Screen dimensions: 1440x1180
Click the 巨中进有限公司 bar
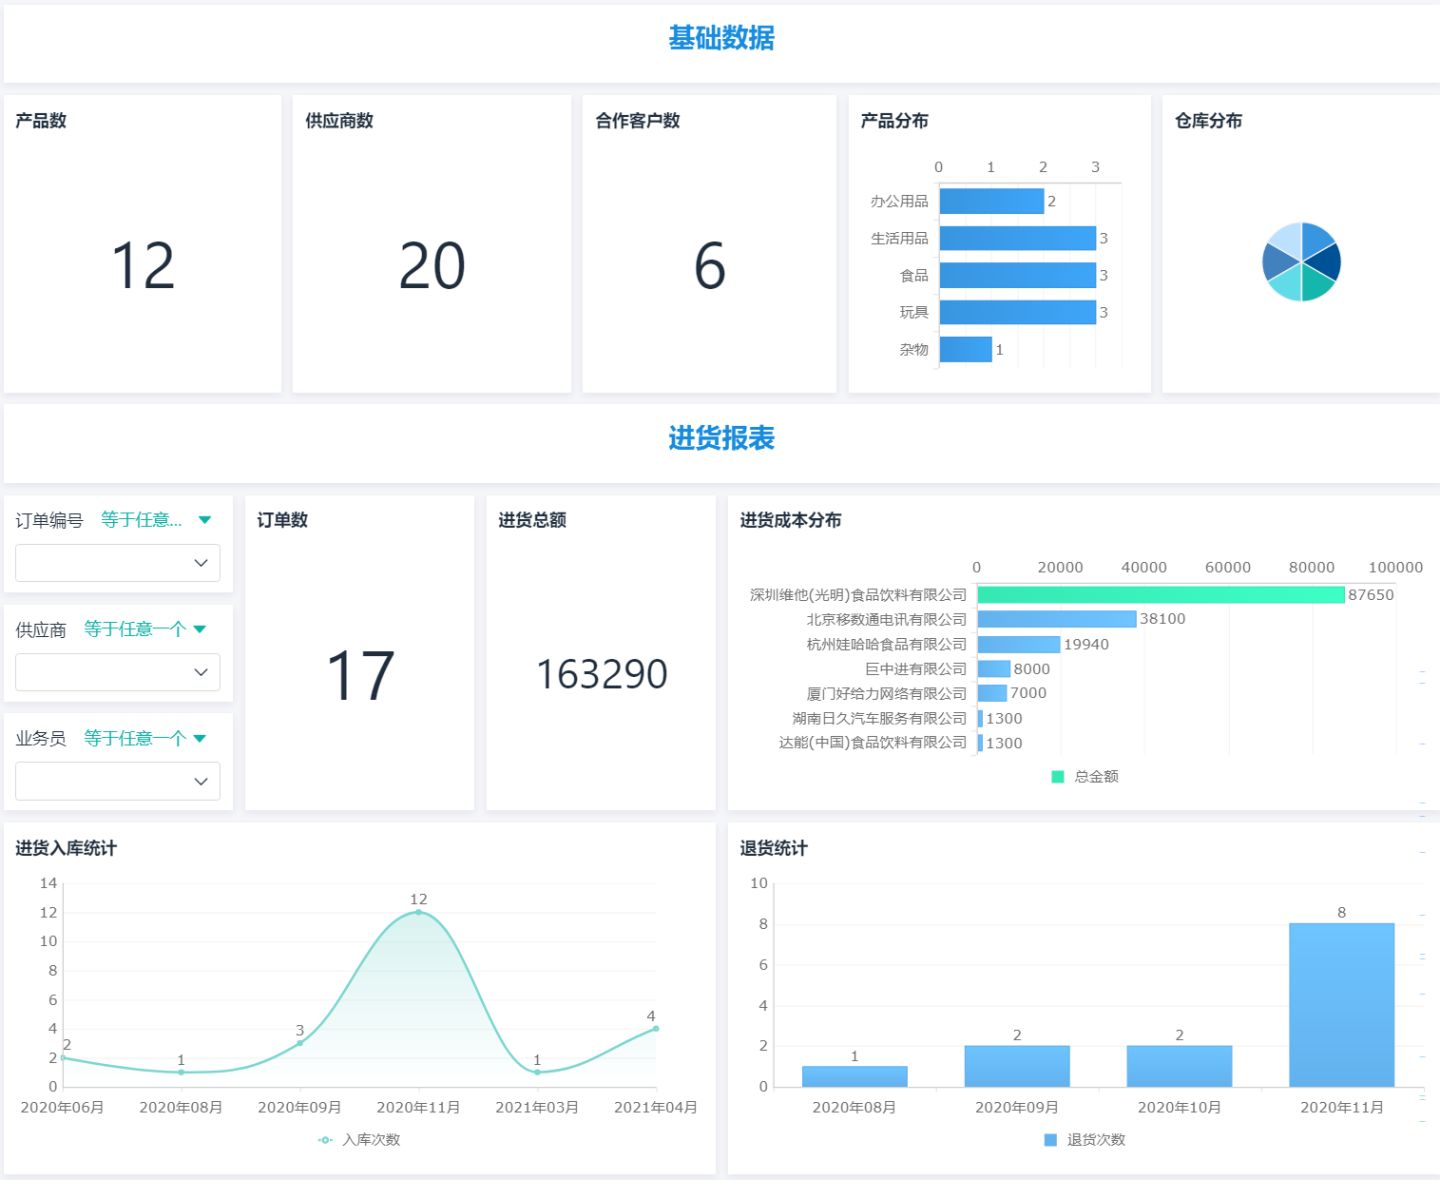[994, 669]
